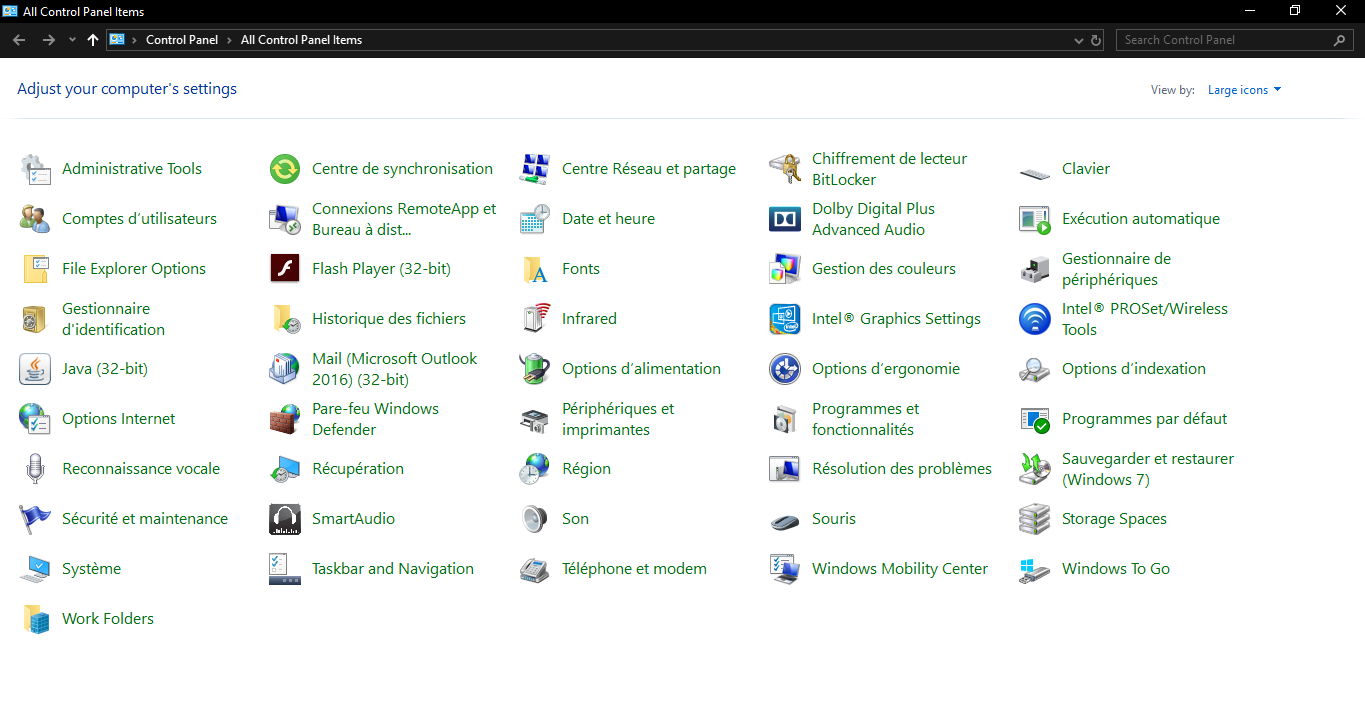Open Exécution automatique icon
The height and width of the screenshot is (724, 1365).
pos(1035,219)
